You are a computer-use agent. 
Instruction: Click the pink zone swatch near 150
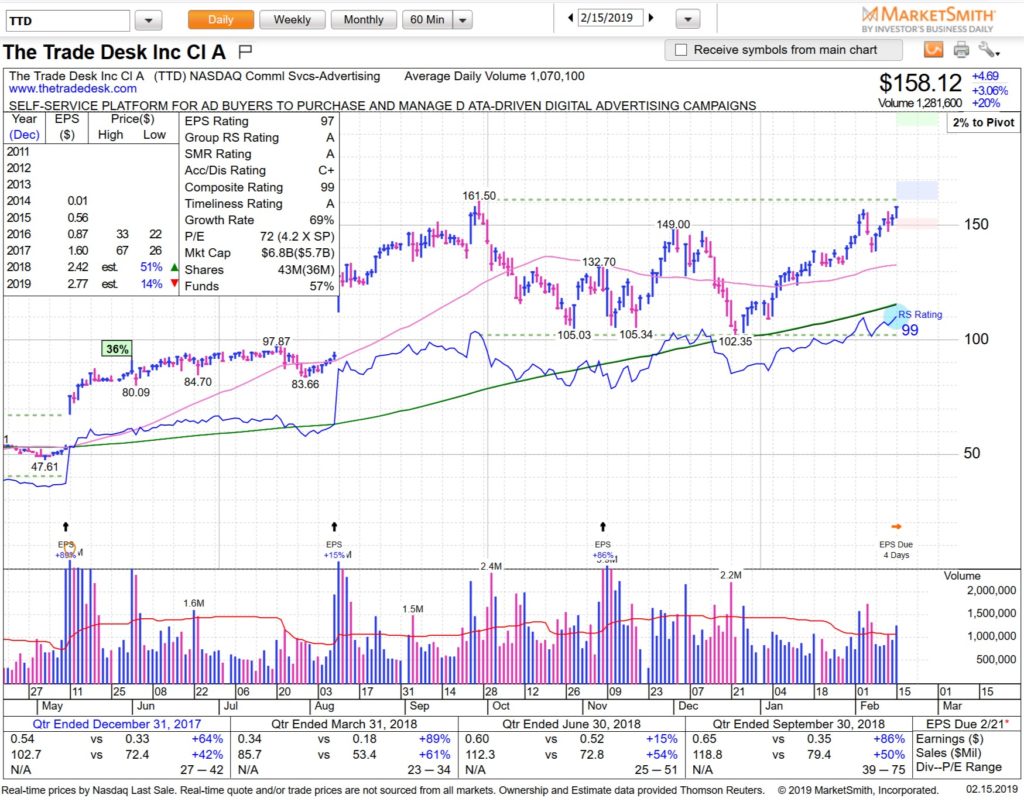917,223
